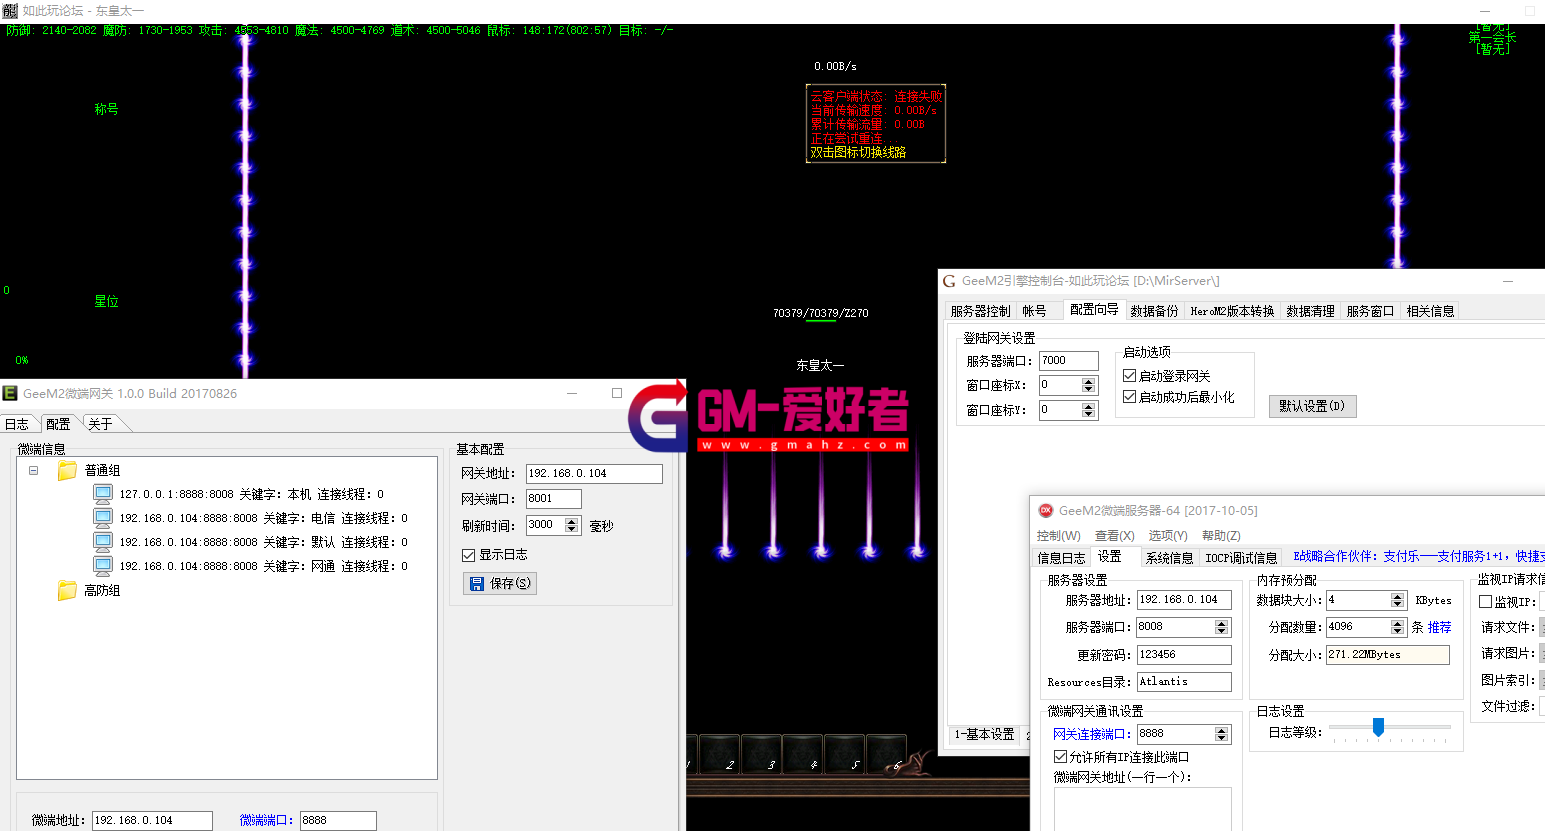Viewport: 1545px width, 831px height.
Task: Click the 数据块大小 spinner arrows
Action: (1398, 600)
